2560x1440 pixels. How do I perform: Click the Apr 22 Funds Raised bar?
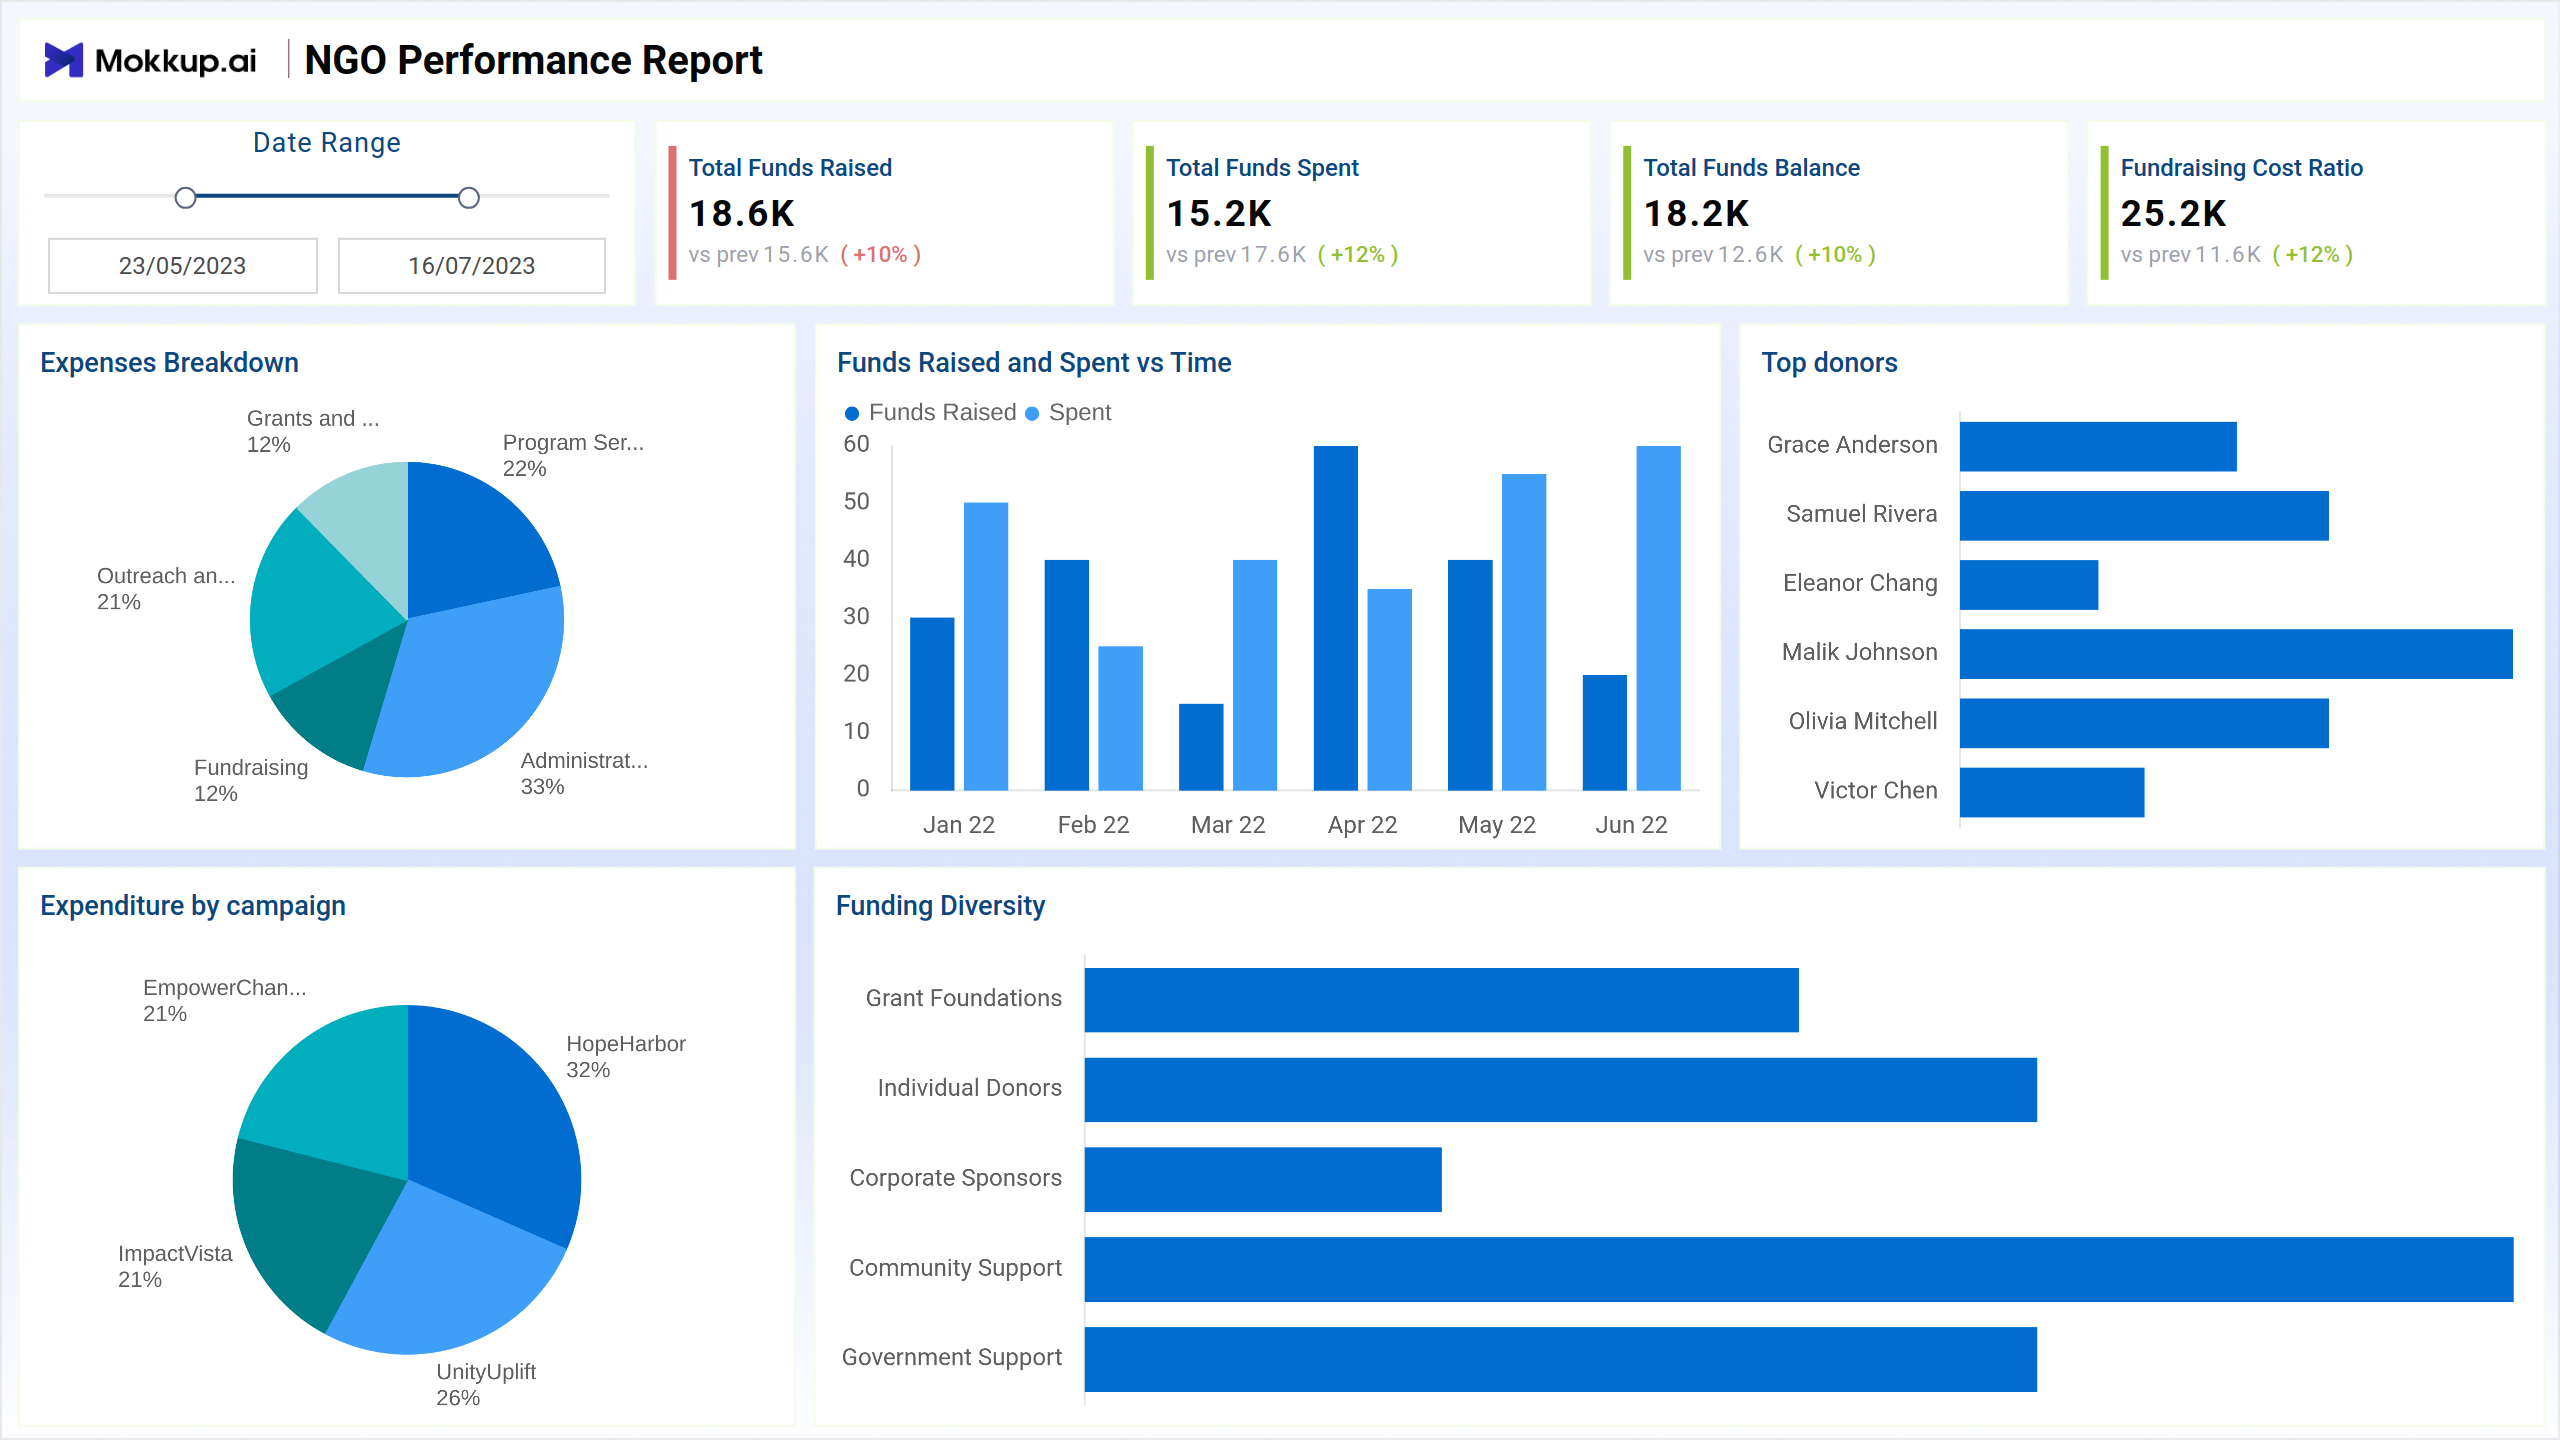click(x=1336, y=618)
